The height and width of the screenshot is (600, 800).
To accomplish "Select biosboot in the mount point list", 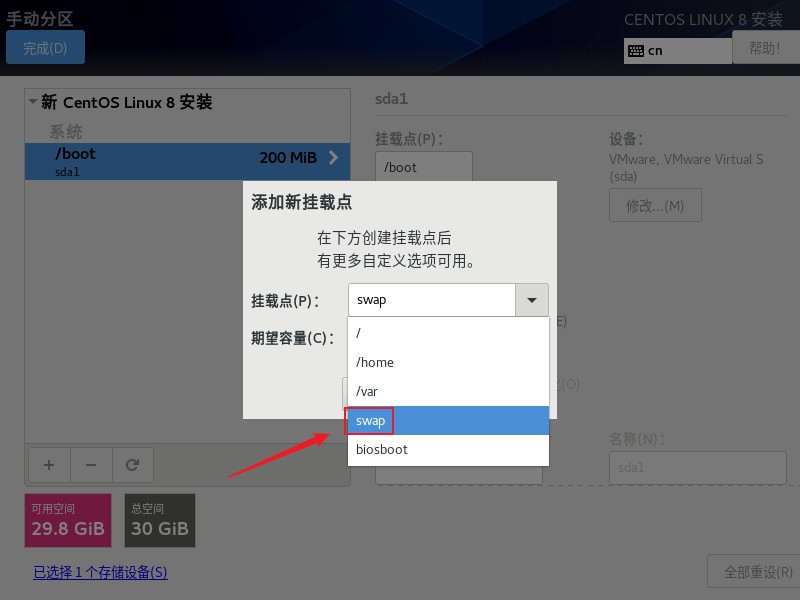I will pyautogui.click(x=448, y=449).
